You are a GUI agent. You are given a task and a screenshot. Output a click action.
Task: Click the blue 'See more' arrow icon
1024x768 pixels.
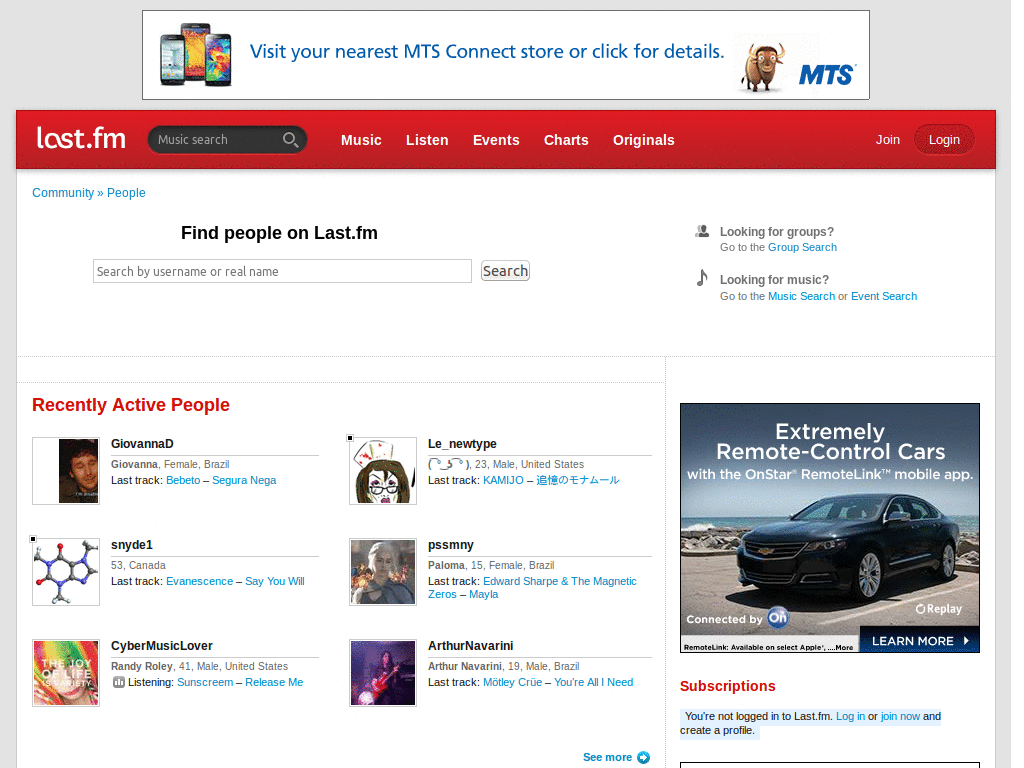pos(646,757)
